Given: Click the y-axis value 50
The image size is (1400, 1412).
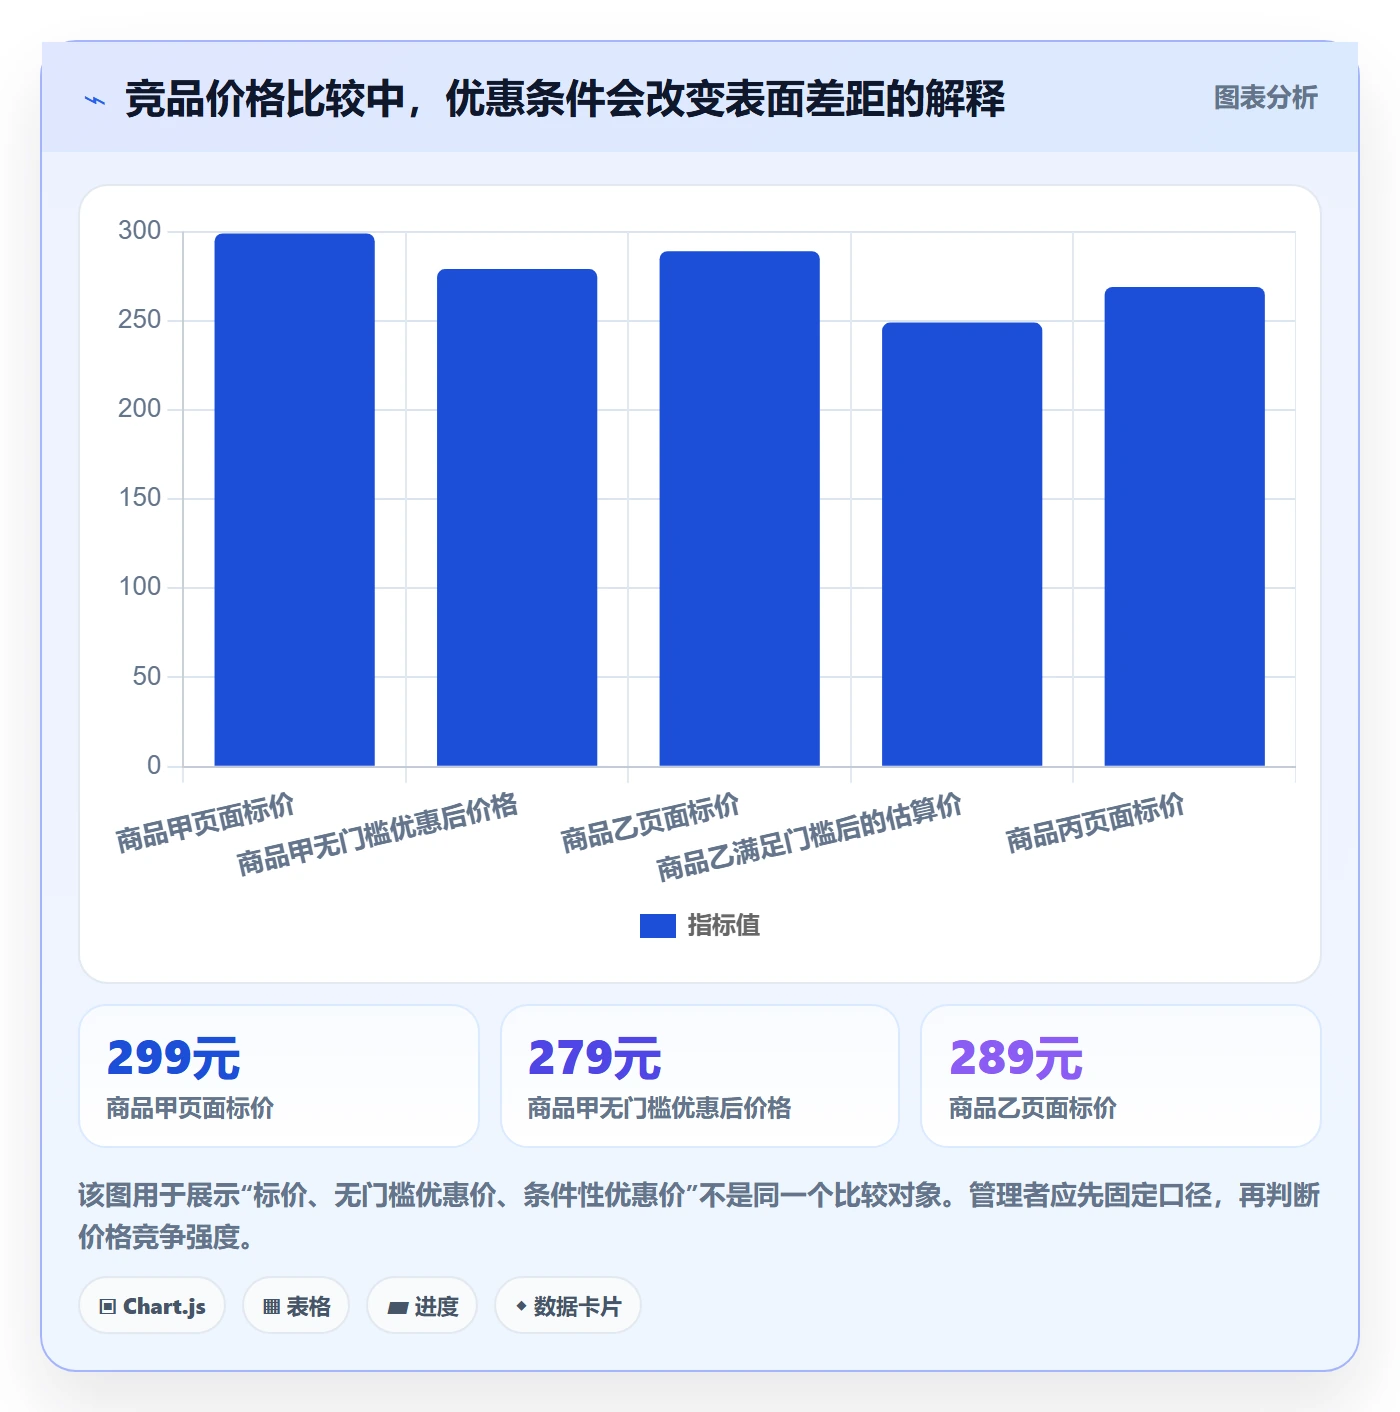Looking at the screenshot, I should pos(147,677).
